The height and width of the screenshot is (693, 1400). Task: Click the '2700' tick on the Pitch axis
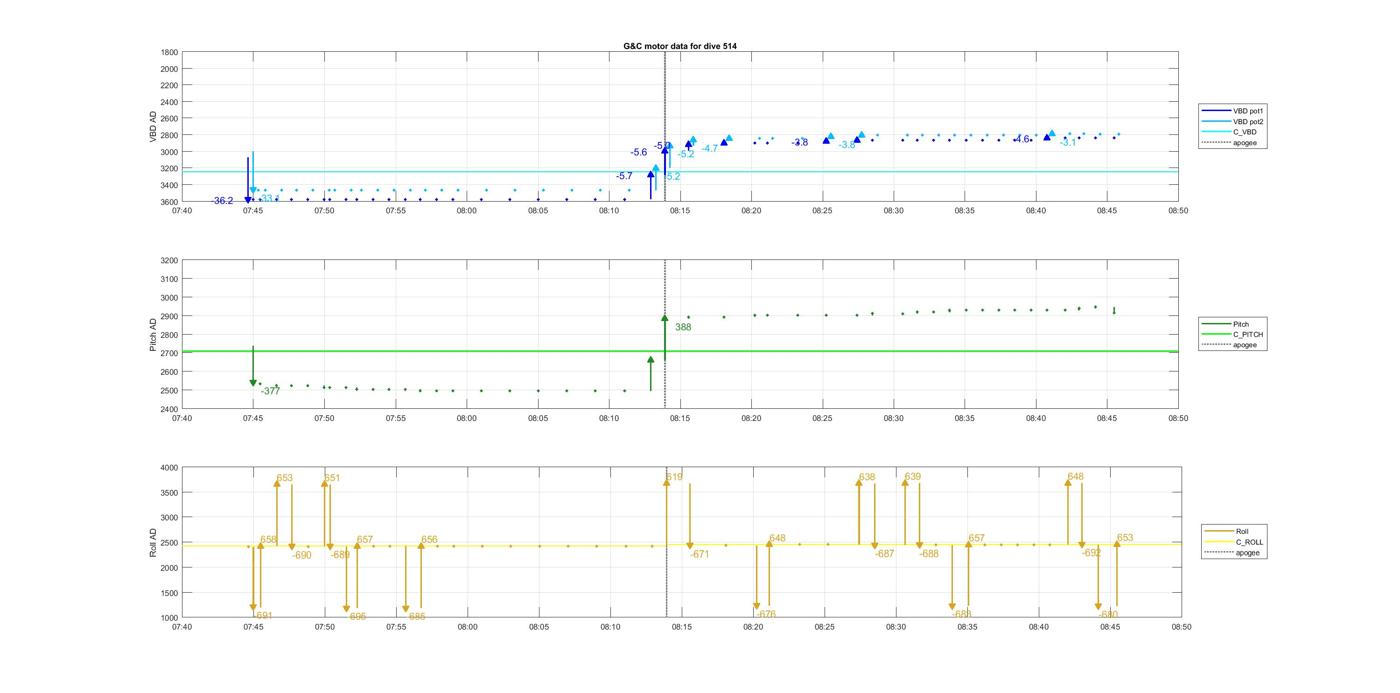point(170,353)
